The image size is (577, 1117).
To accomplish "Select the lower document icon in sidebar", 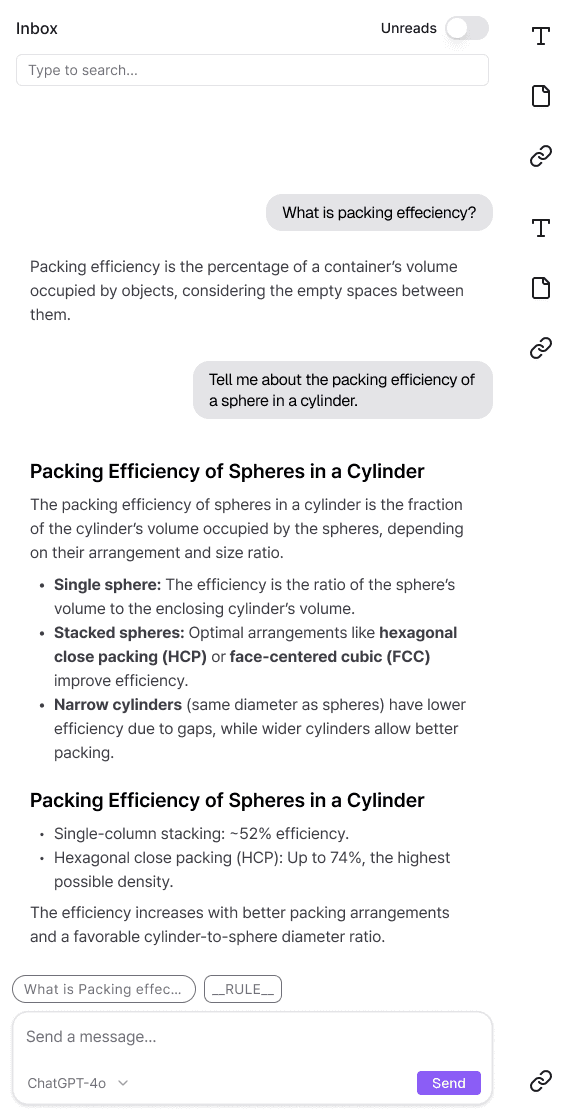I will (x=541, y=288).
